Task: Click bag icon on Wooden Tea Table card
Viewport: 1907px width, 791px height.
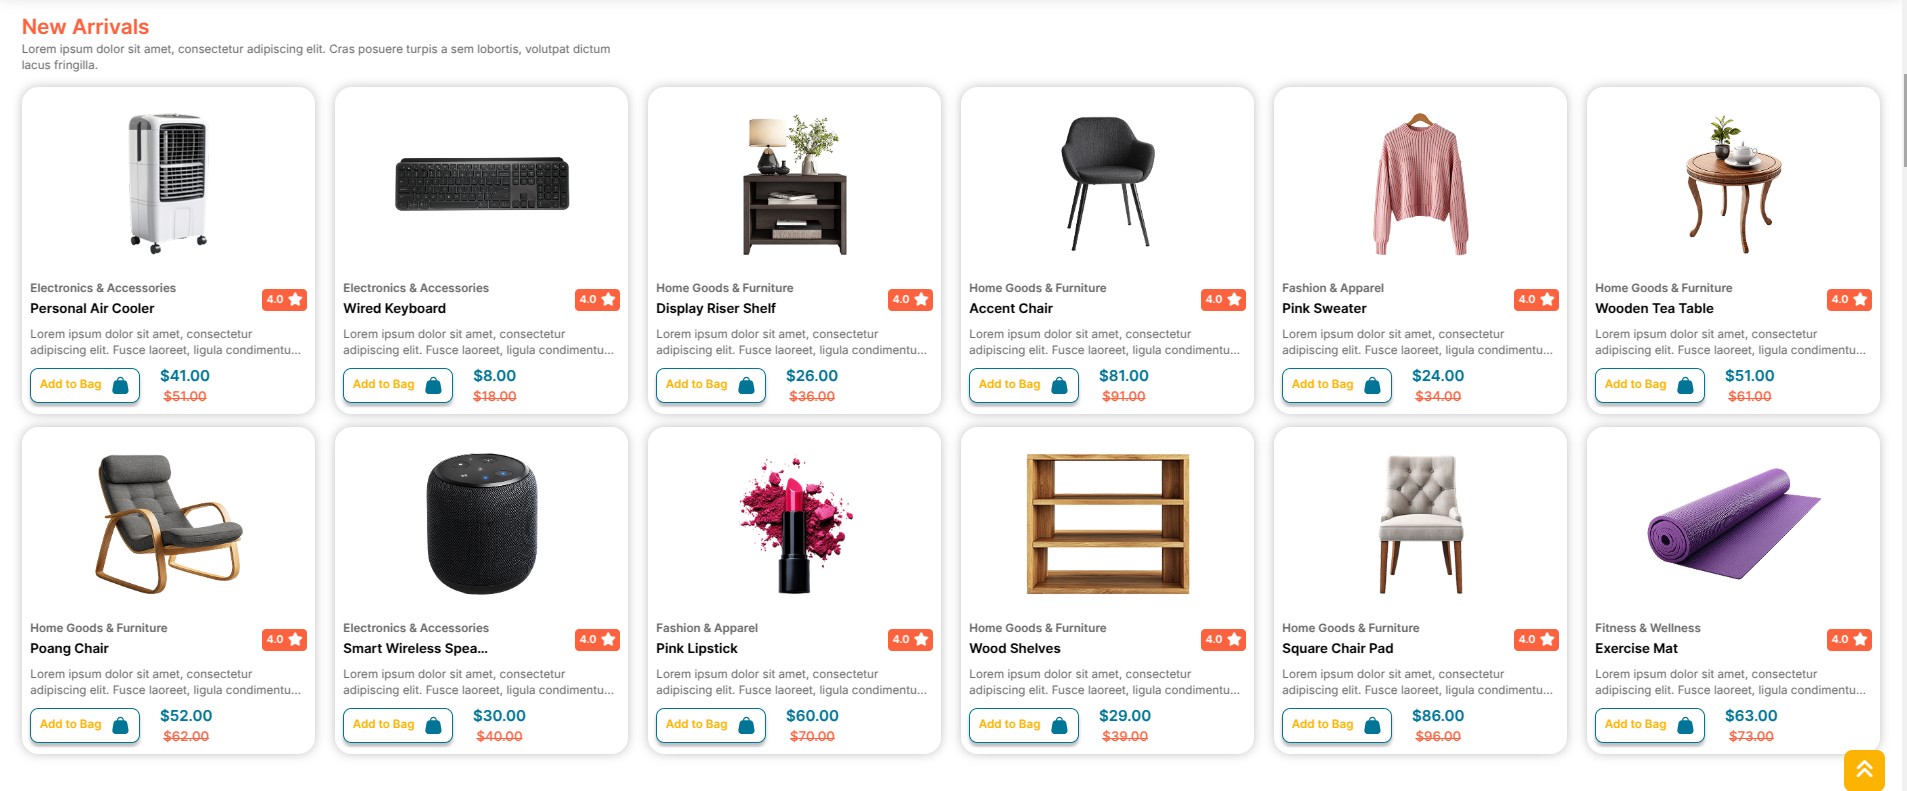Action: (x=1685, y=385)
